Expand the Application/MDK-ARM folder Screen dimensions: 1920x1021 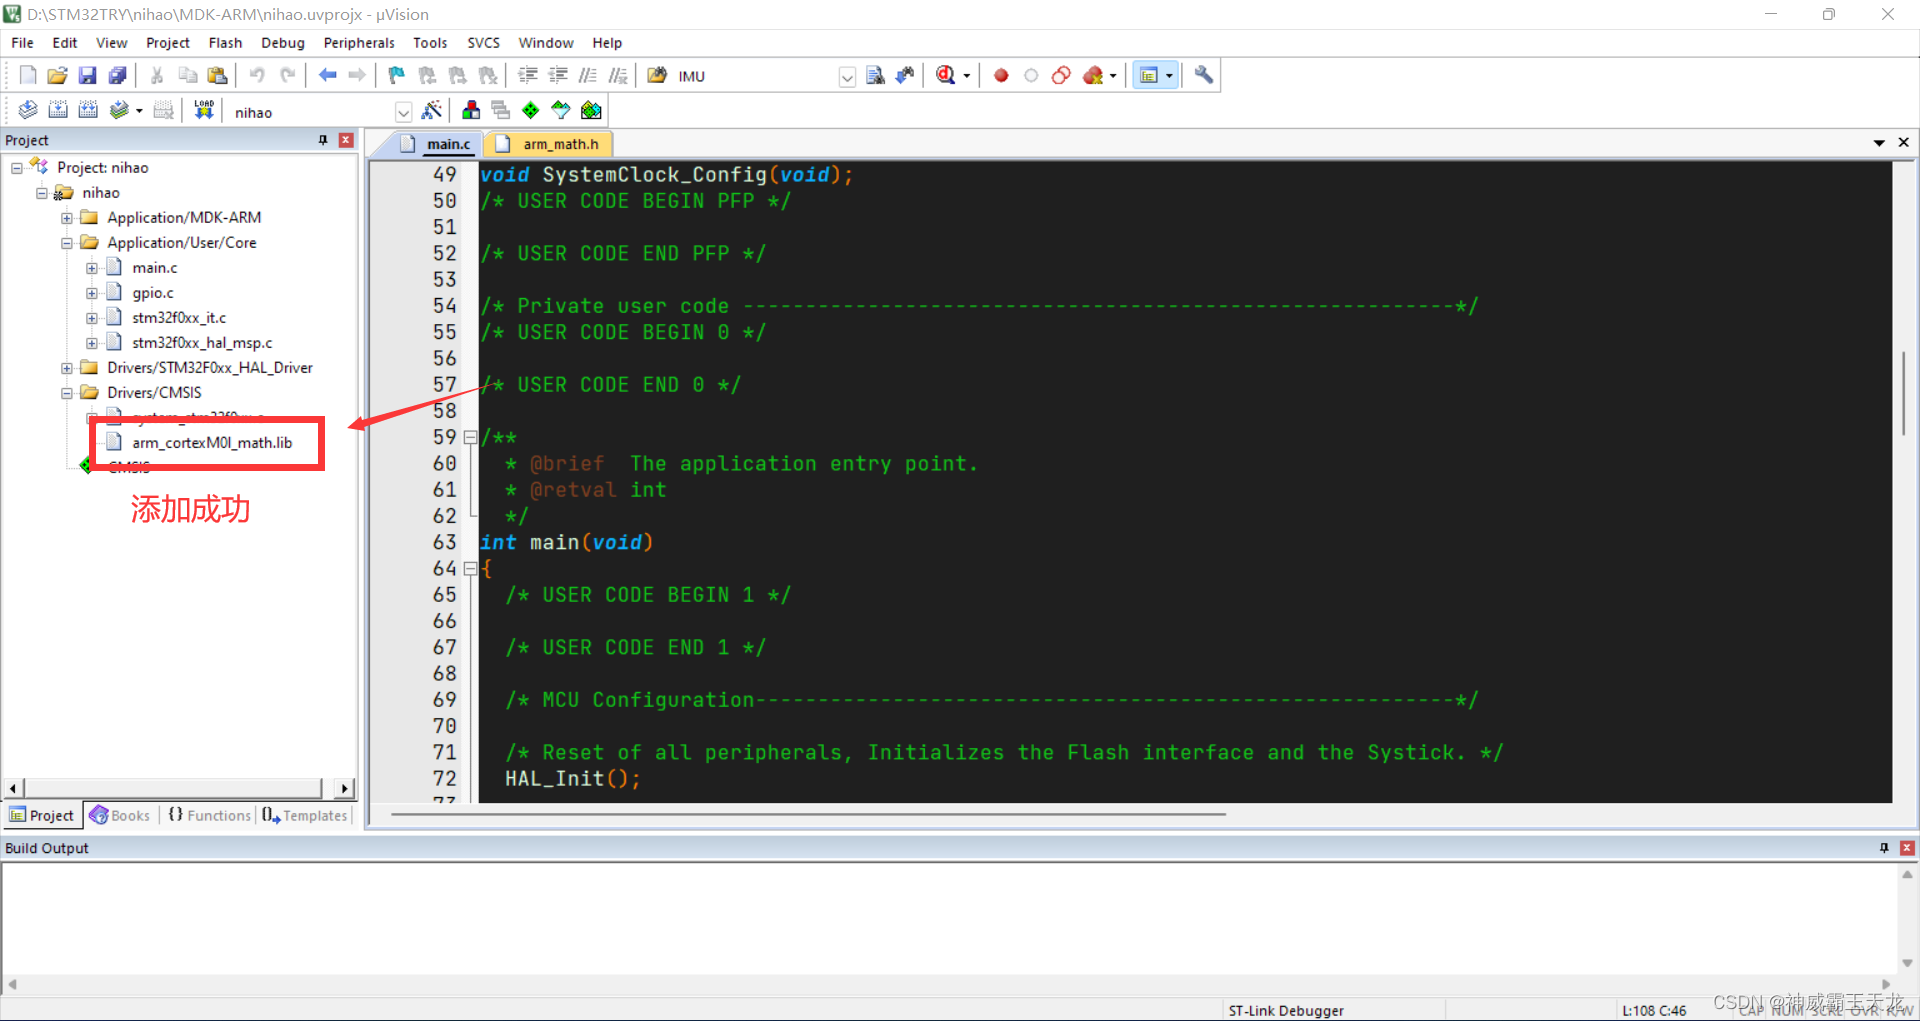(x=67, y=218)
